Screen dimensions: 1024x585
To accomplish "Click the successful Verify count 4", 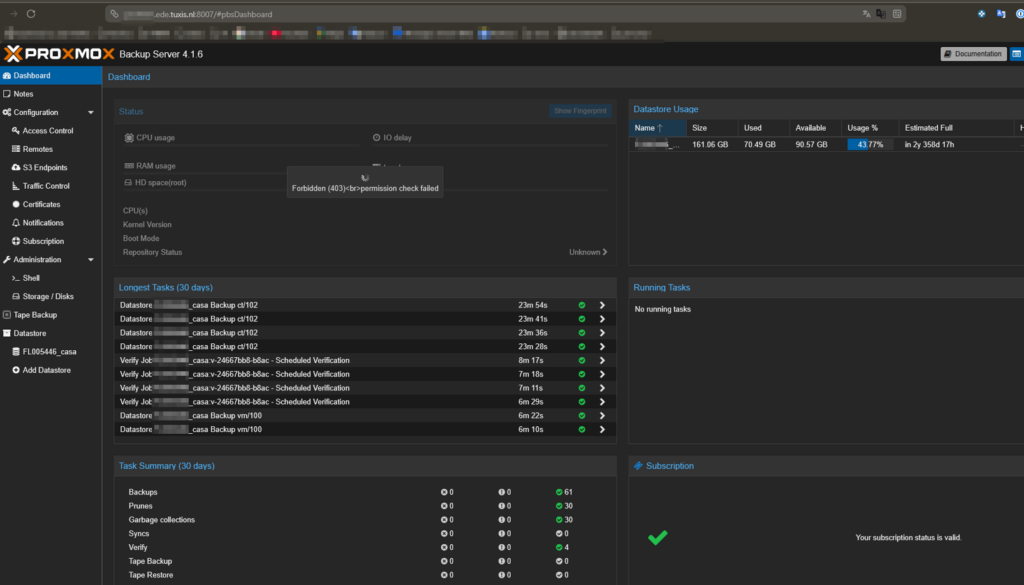I will click(x=562, y=547).
